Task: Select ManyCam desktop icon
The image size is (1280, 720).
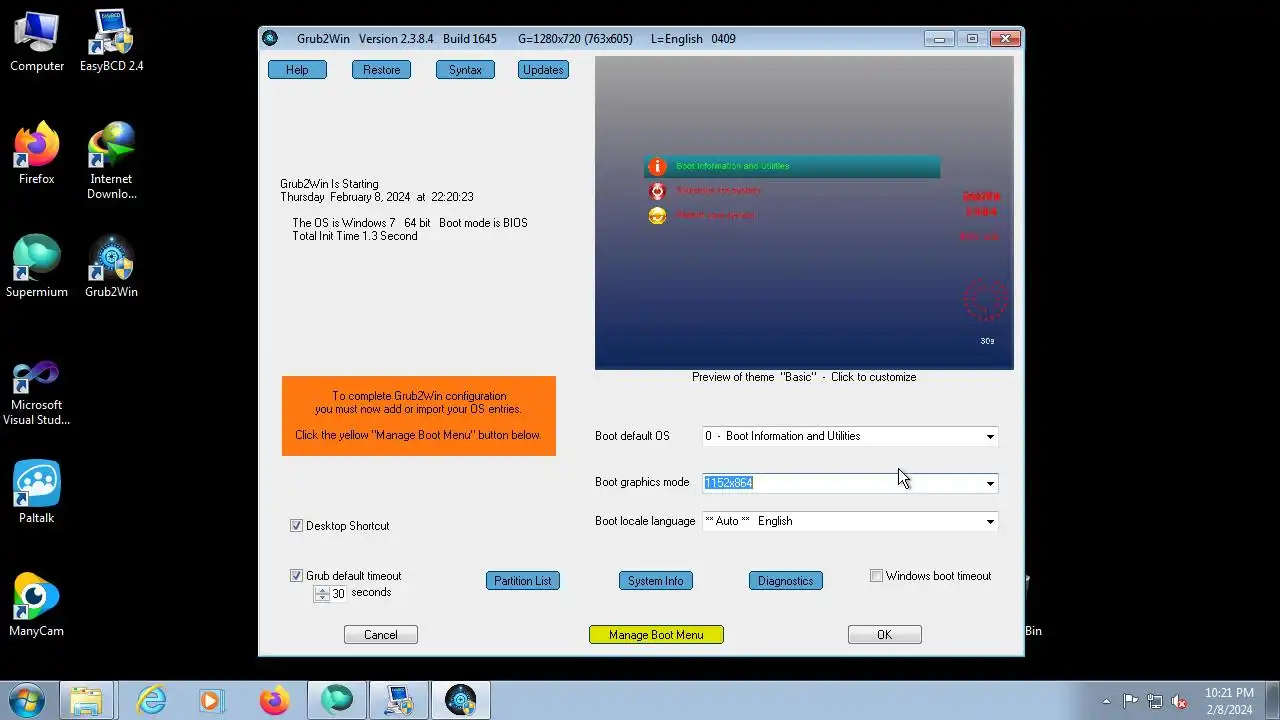Action: tap(37, 605)
